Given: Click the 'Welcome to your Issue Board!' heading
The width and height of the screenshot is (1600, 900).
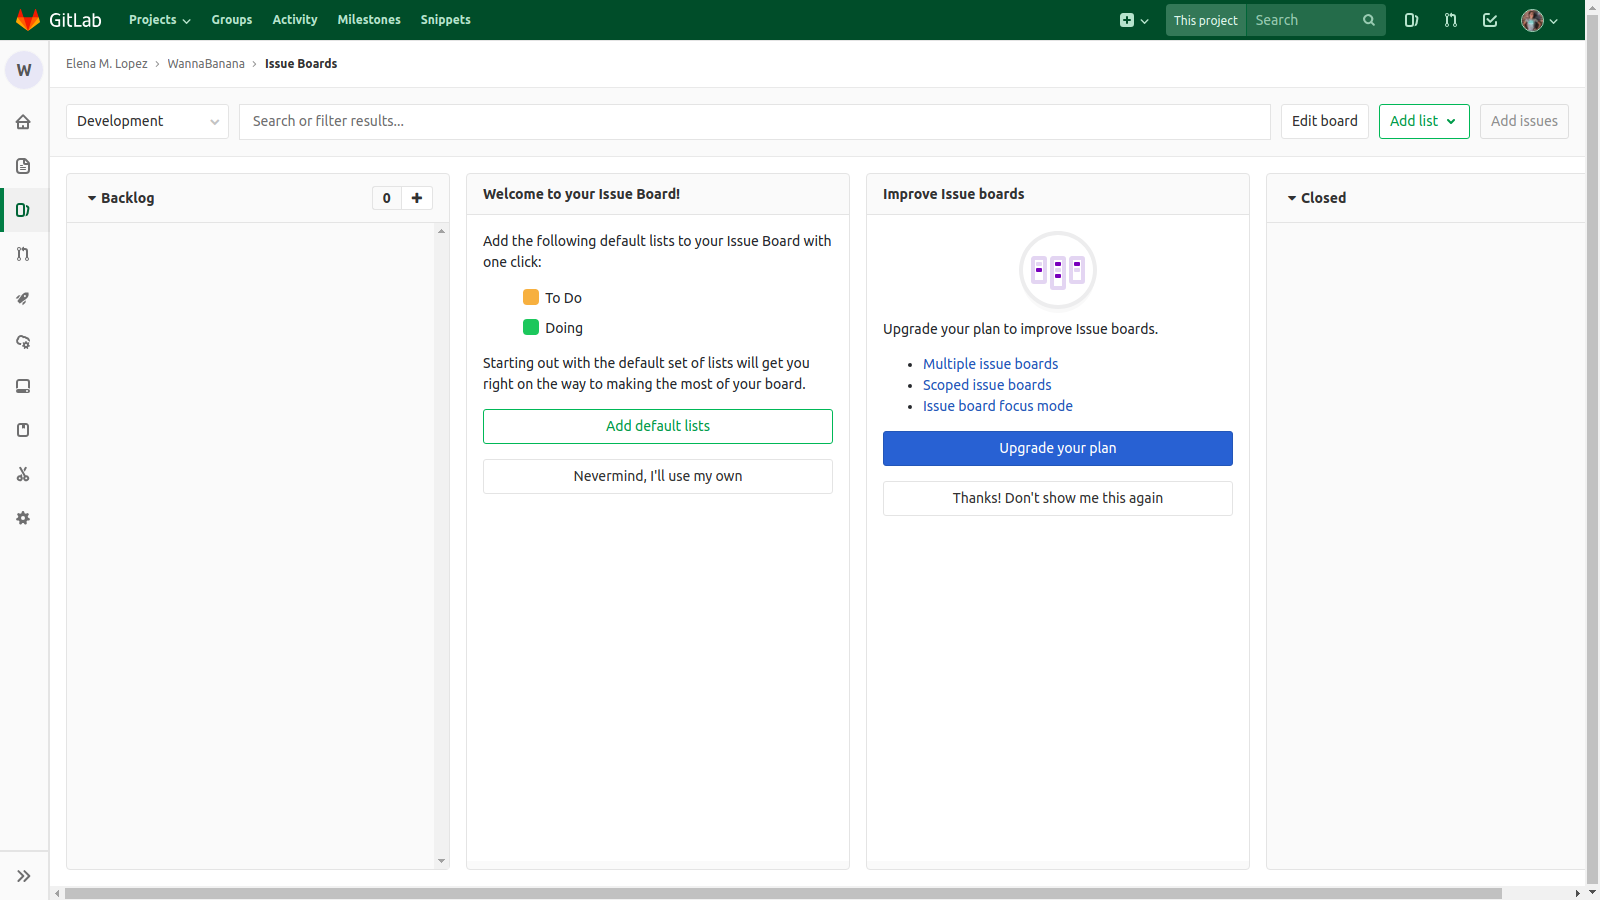Looking at the screenshot, I should [581, 194].
